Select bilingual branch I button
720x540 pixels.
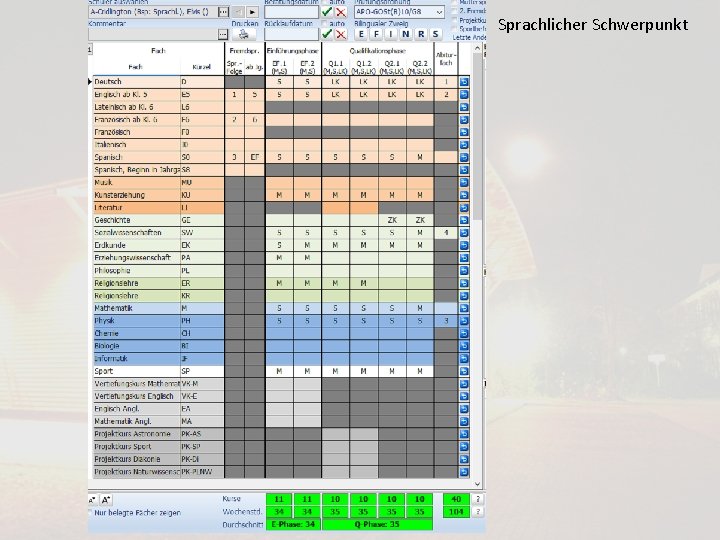[x=391, y=34]
